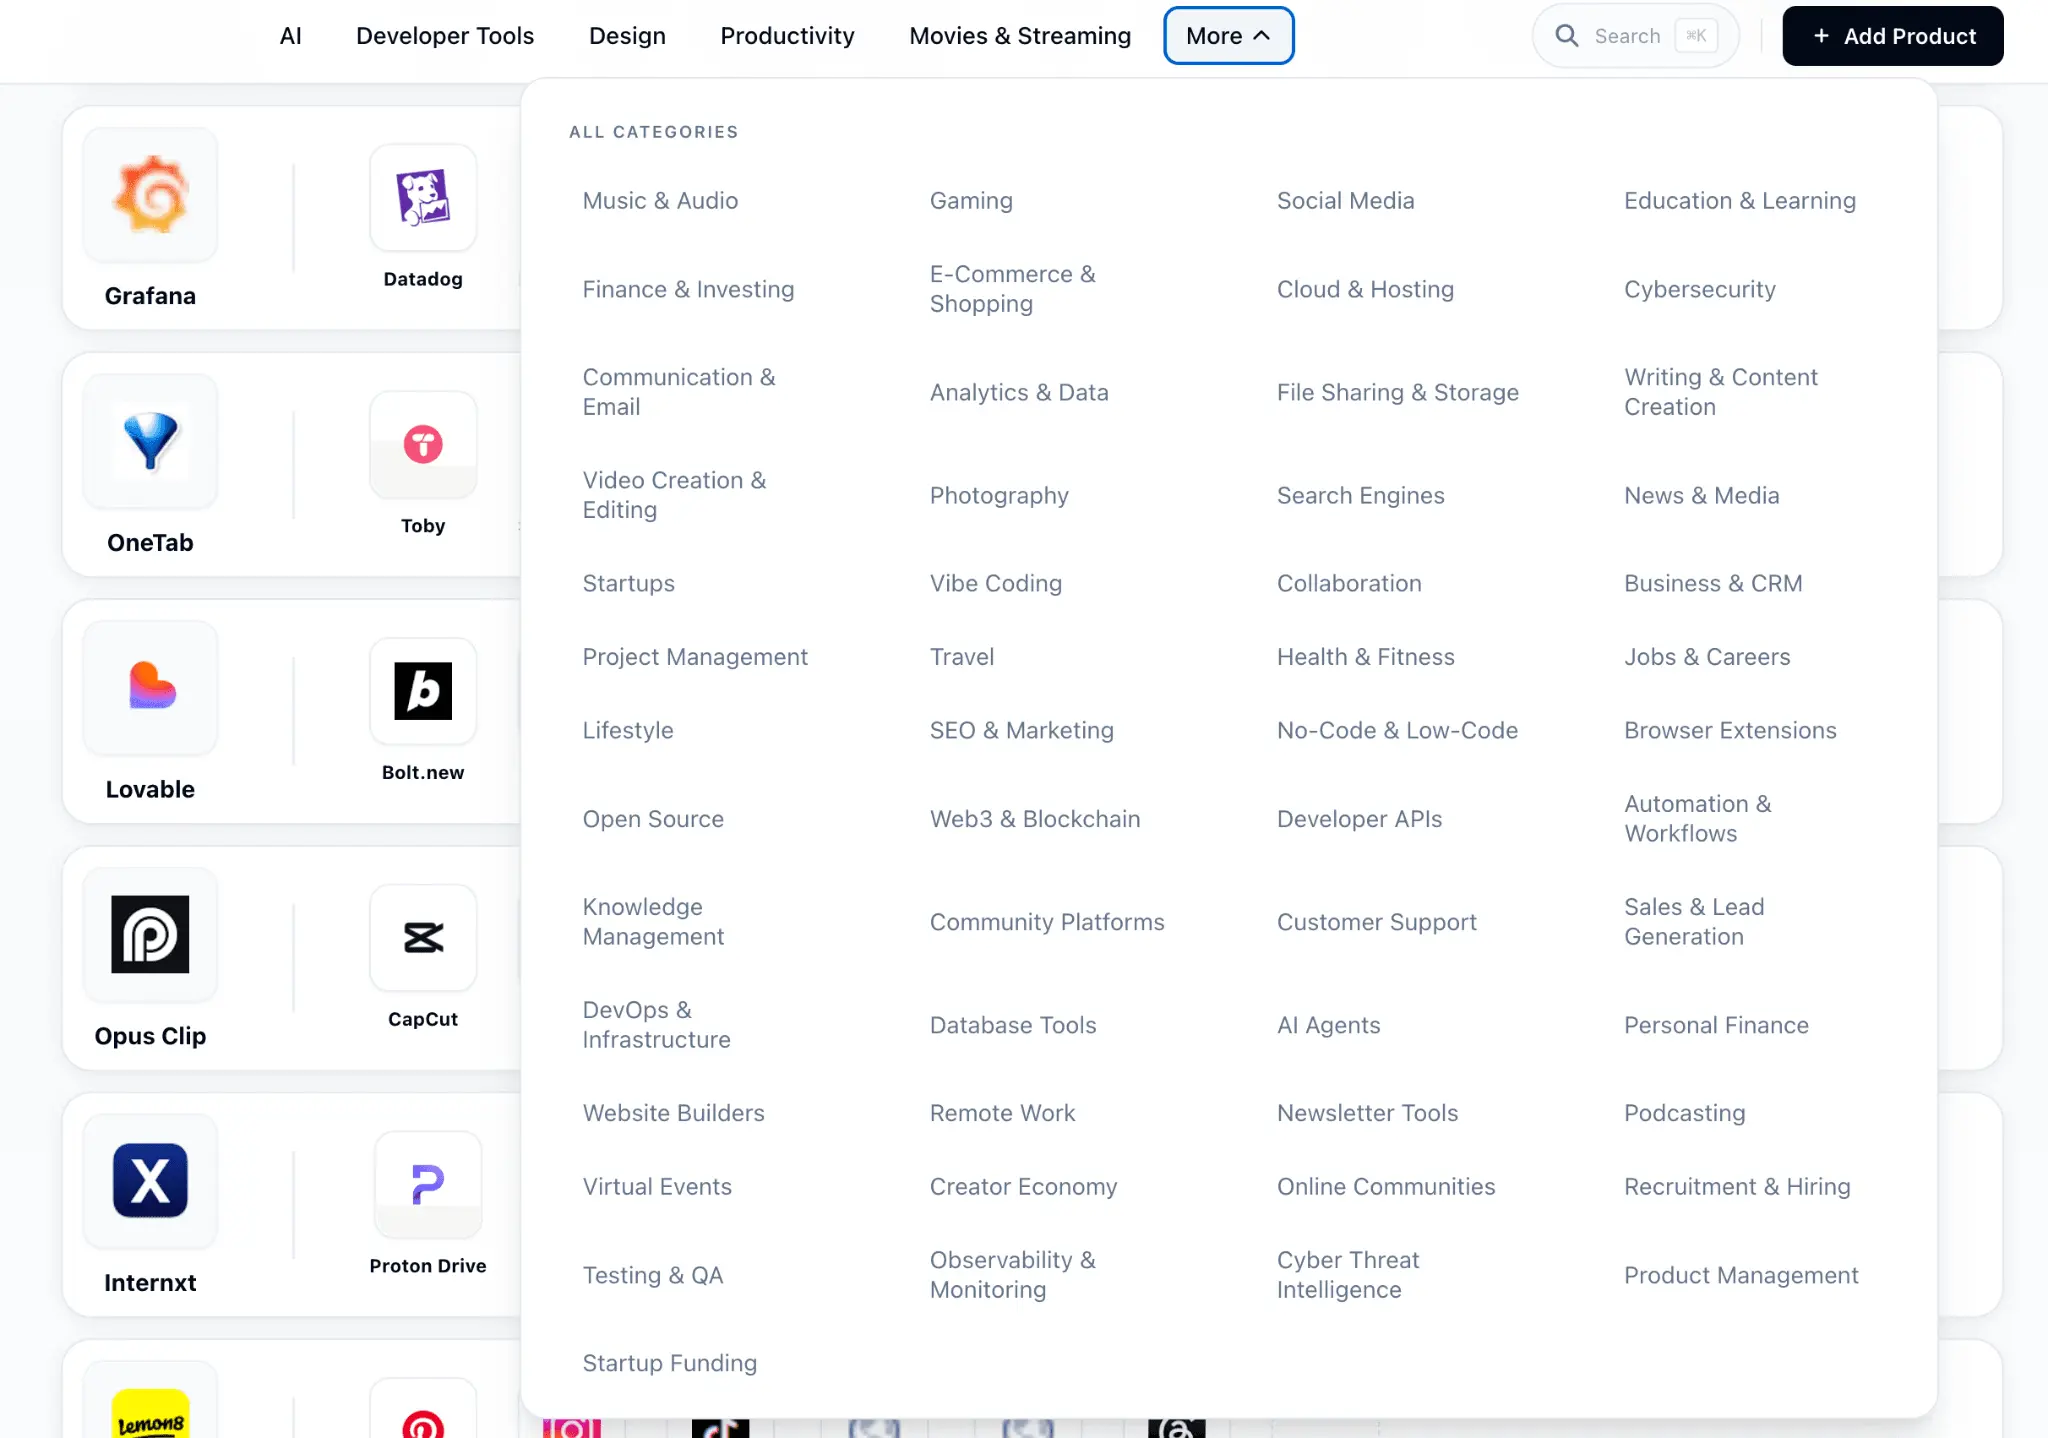Pick the Travel category
The height and width of the screenshot is (1438, 2048).
click(962, 657)
